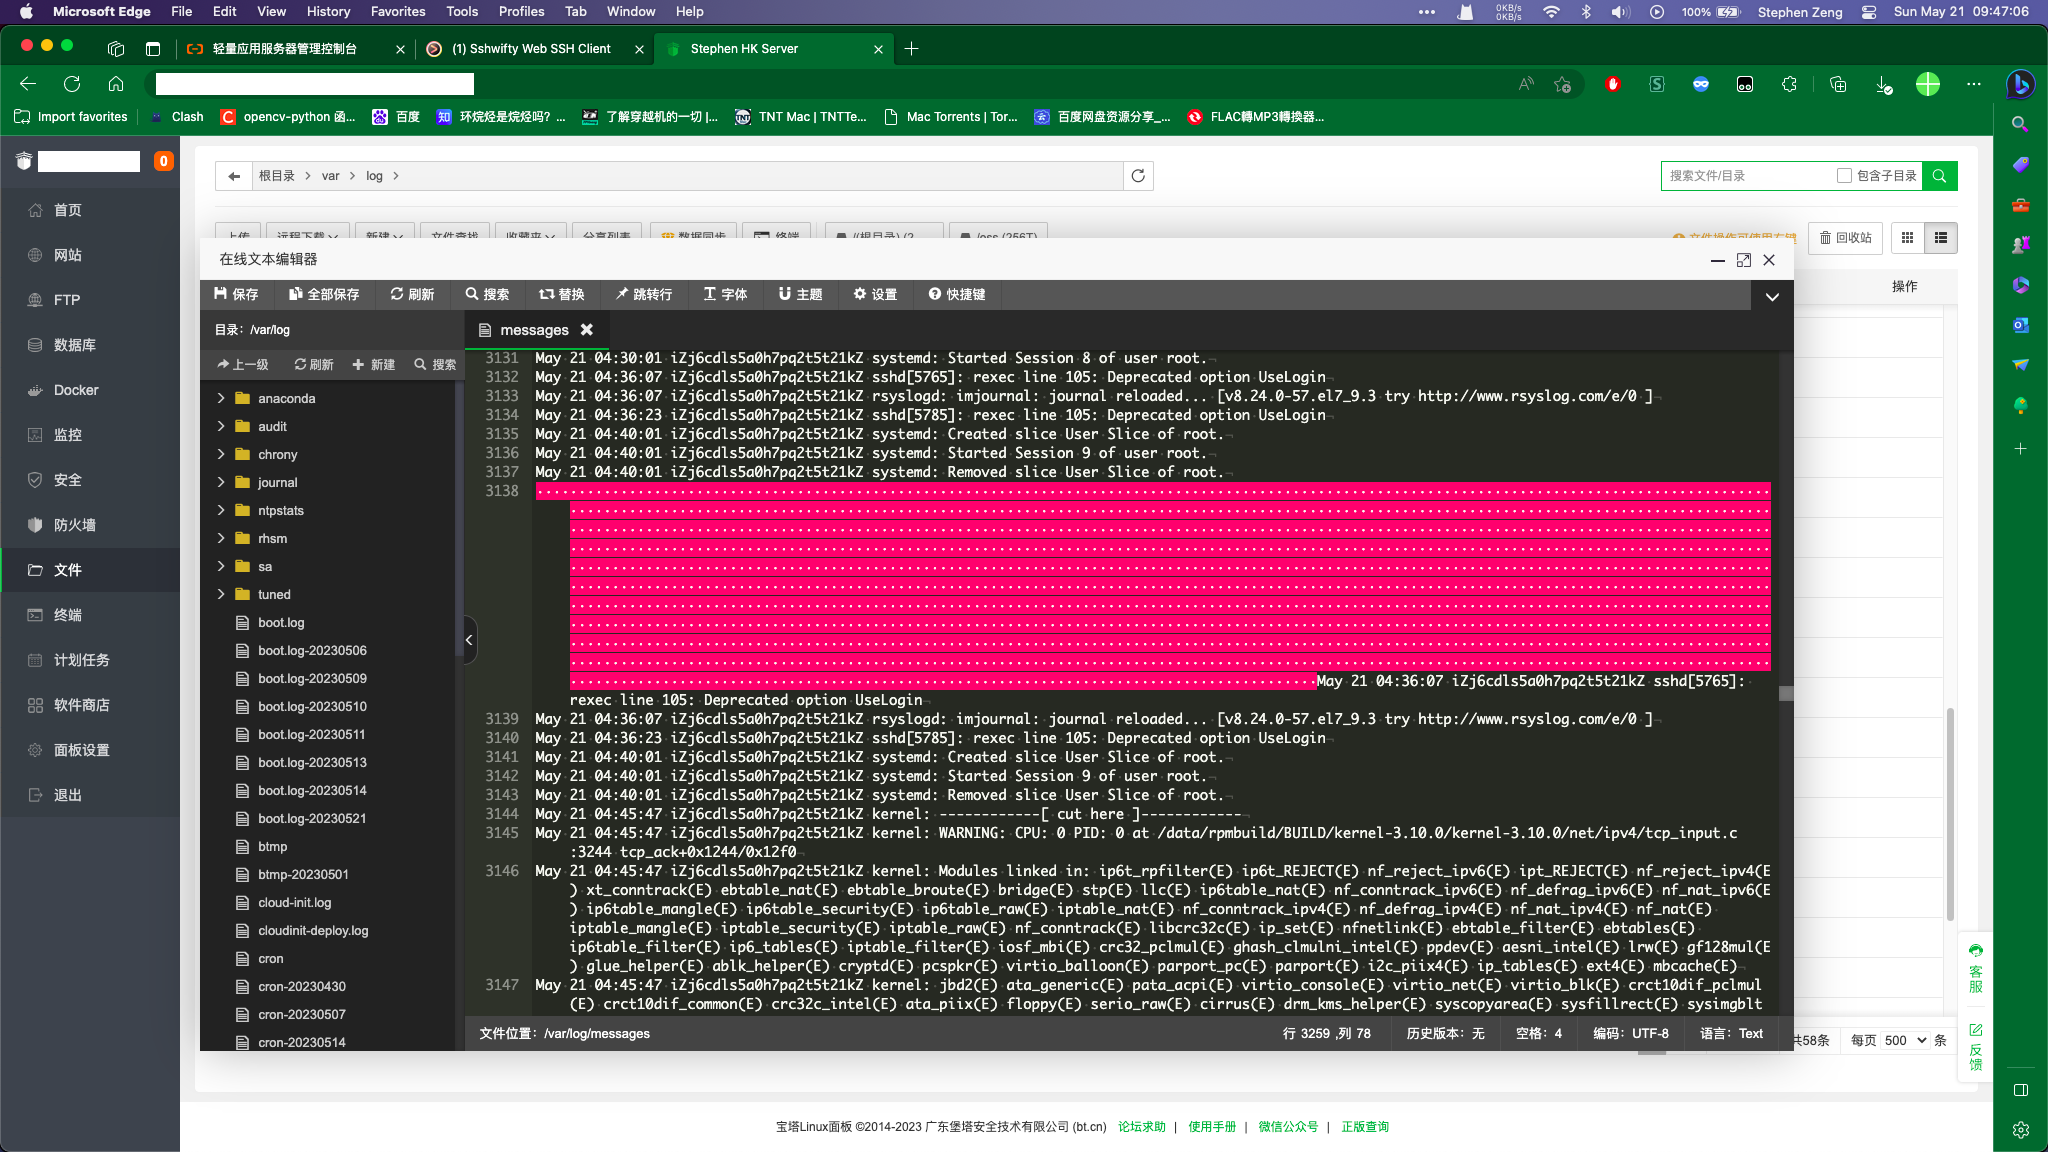2048x1152 pixels.
Task: Open cloud-init.log file
Action: 294,902
